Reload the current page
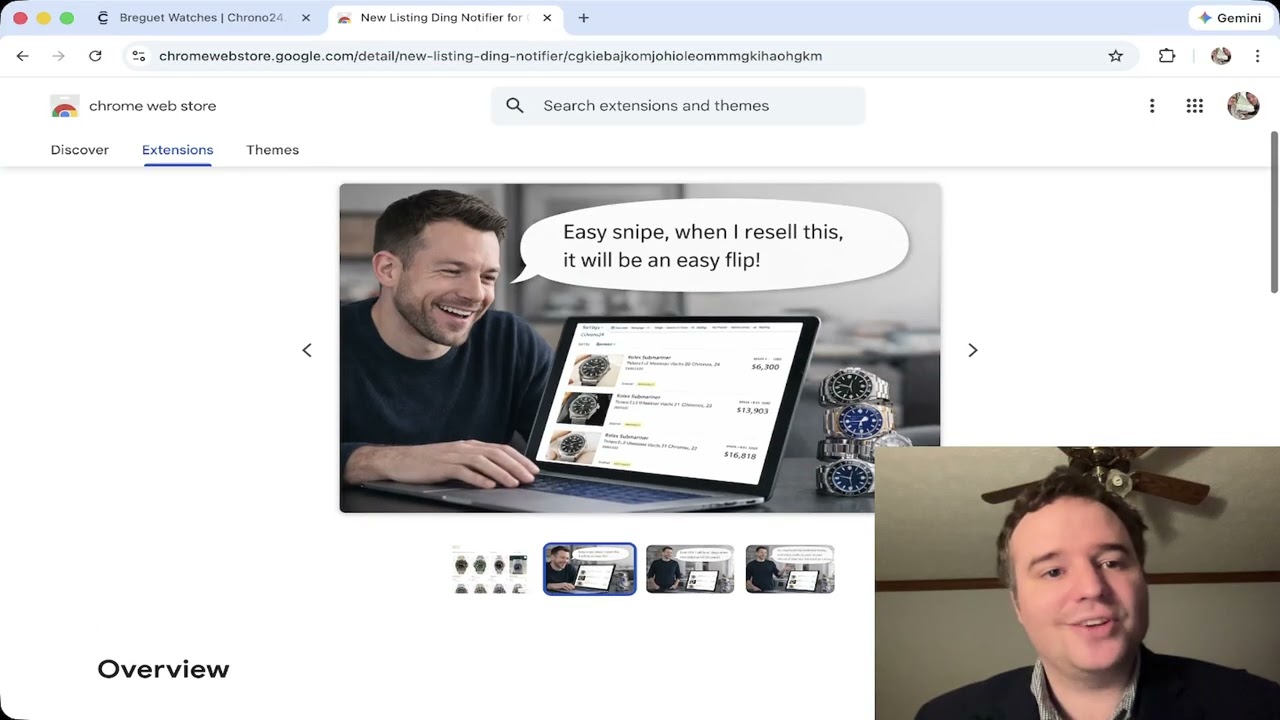1280x720 pixels. tap(95, 56)
